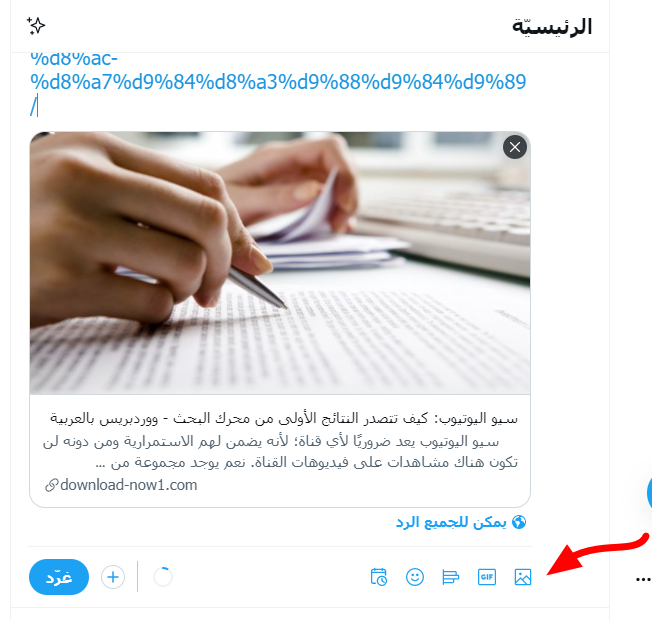Open يمكن للجميع الرد reply options
Screen dimensions: 652x620
coord(461,522)
